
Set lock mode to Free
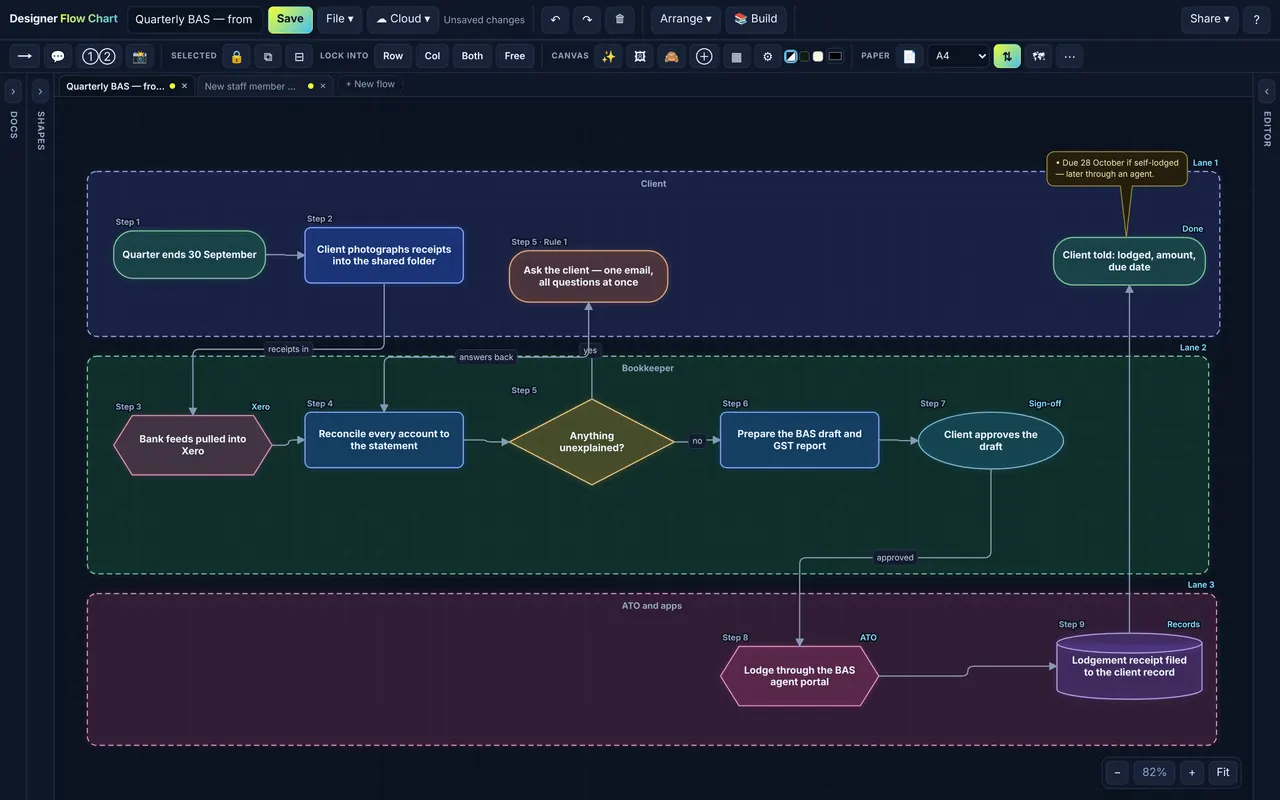(x=515, y=56)
